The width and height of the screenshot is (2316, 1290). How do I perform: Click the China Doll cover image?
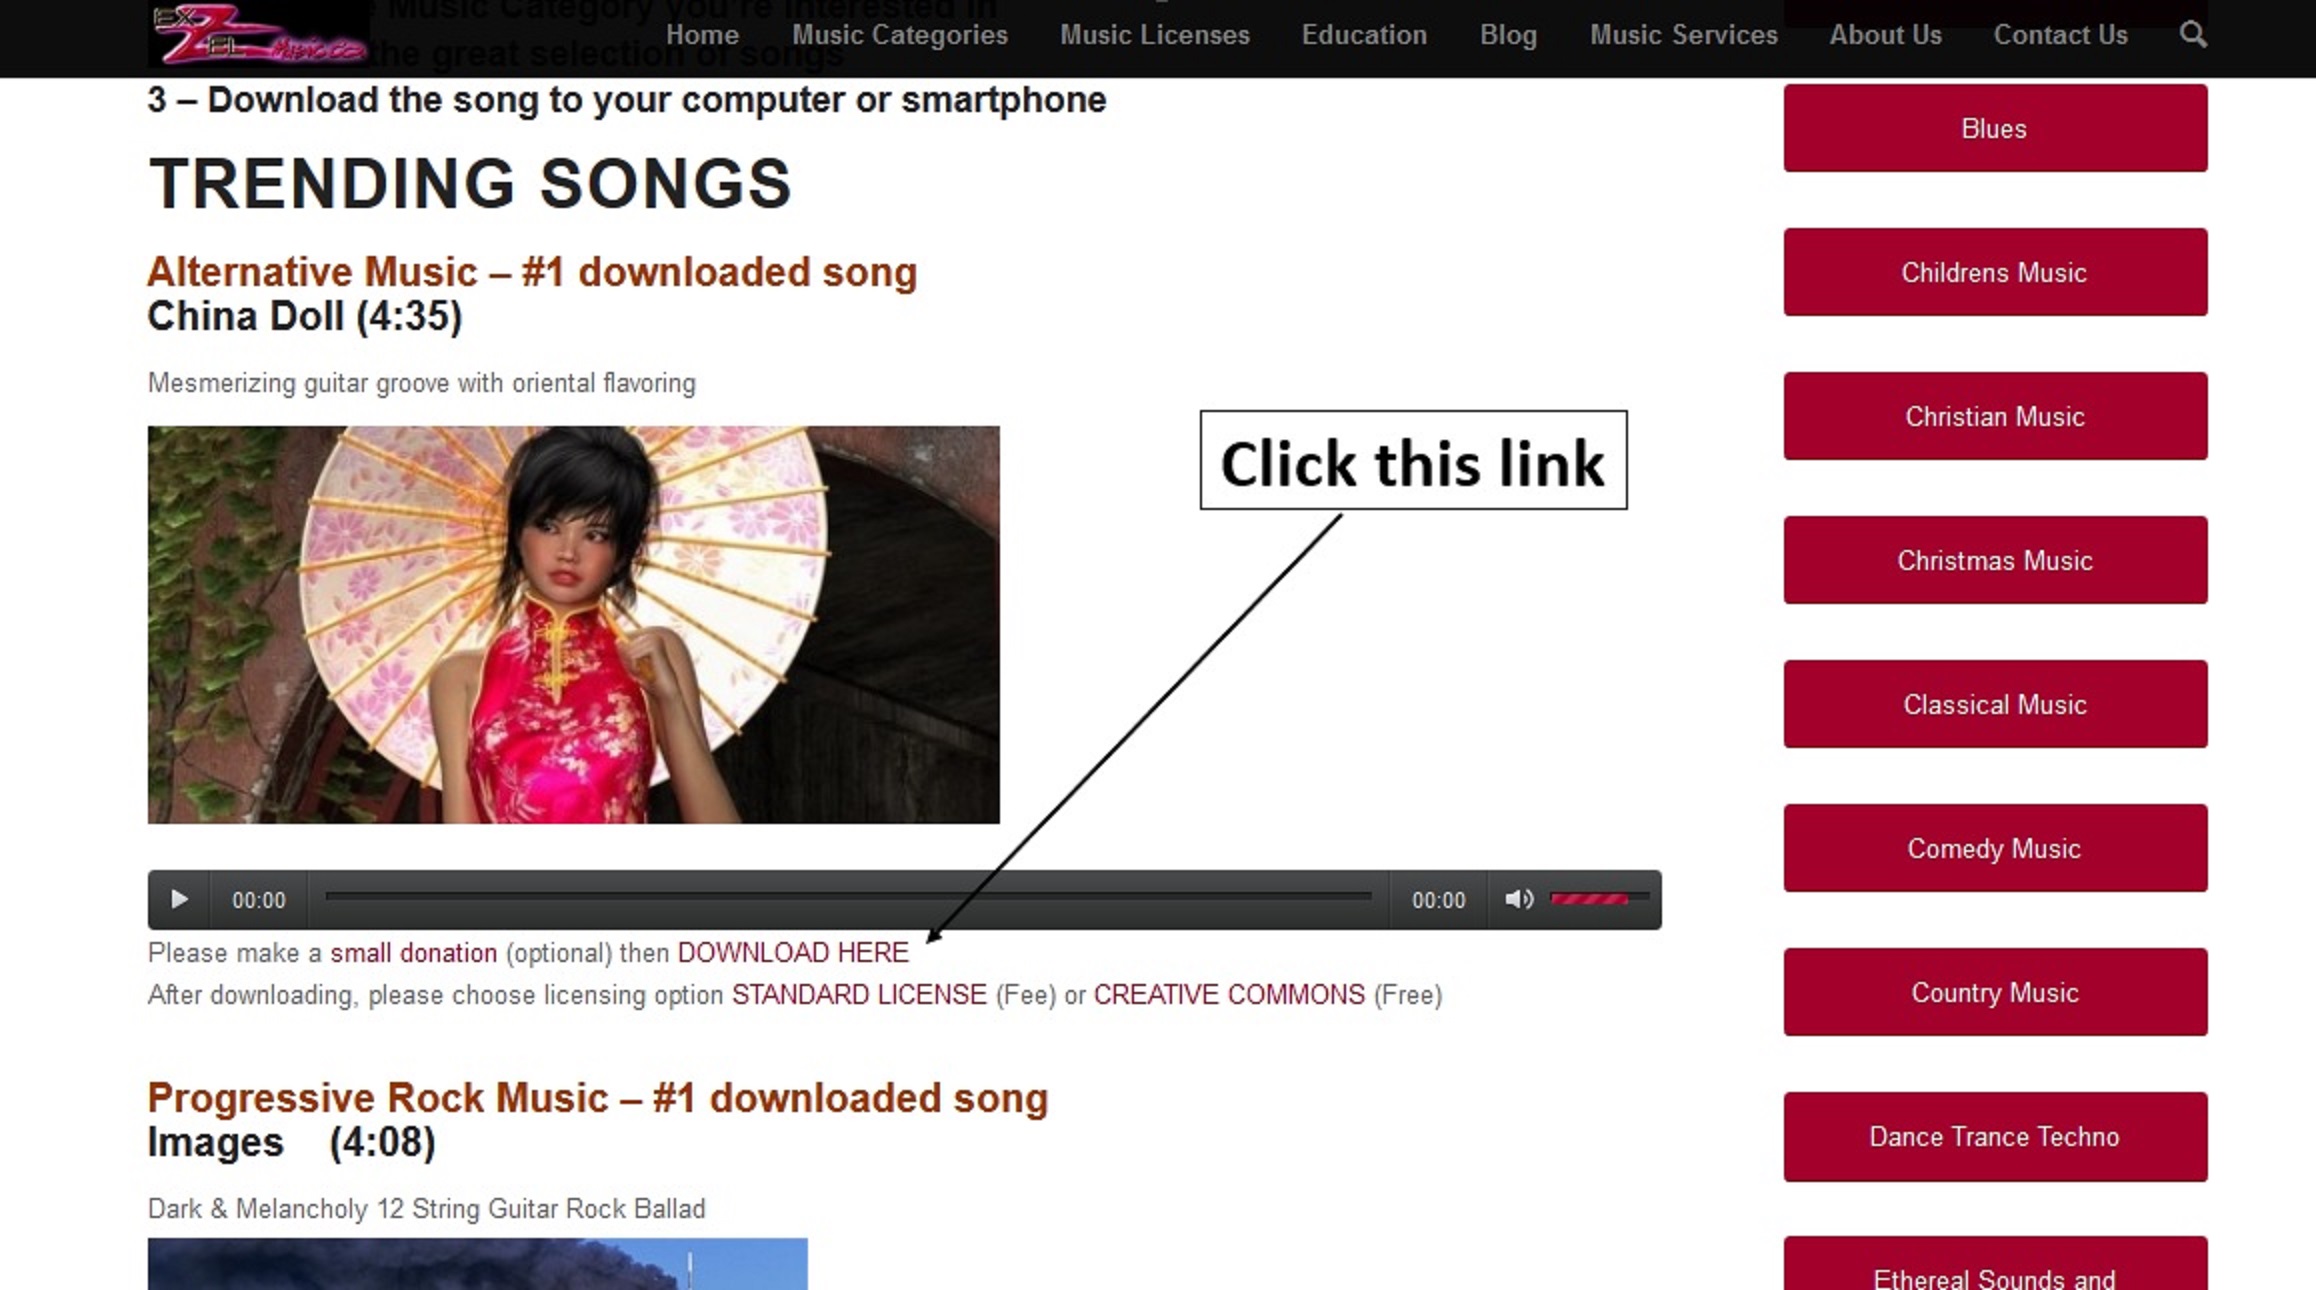click(573, 625)
